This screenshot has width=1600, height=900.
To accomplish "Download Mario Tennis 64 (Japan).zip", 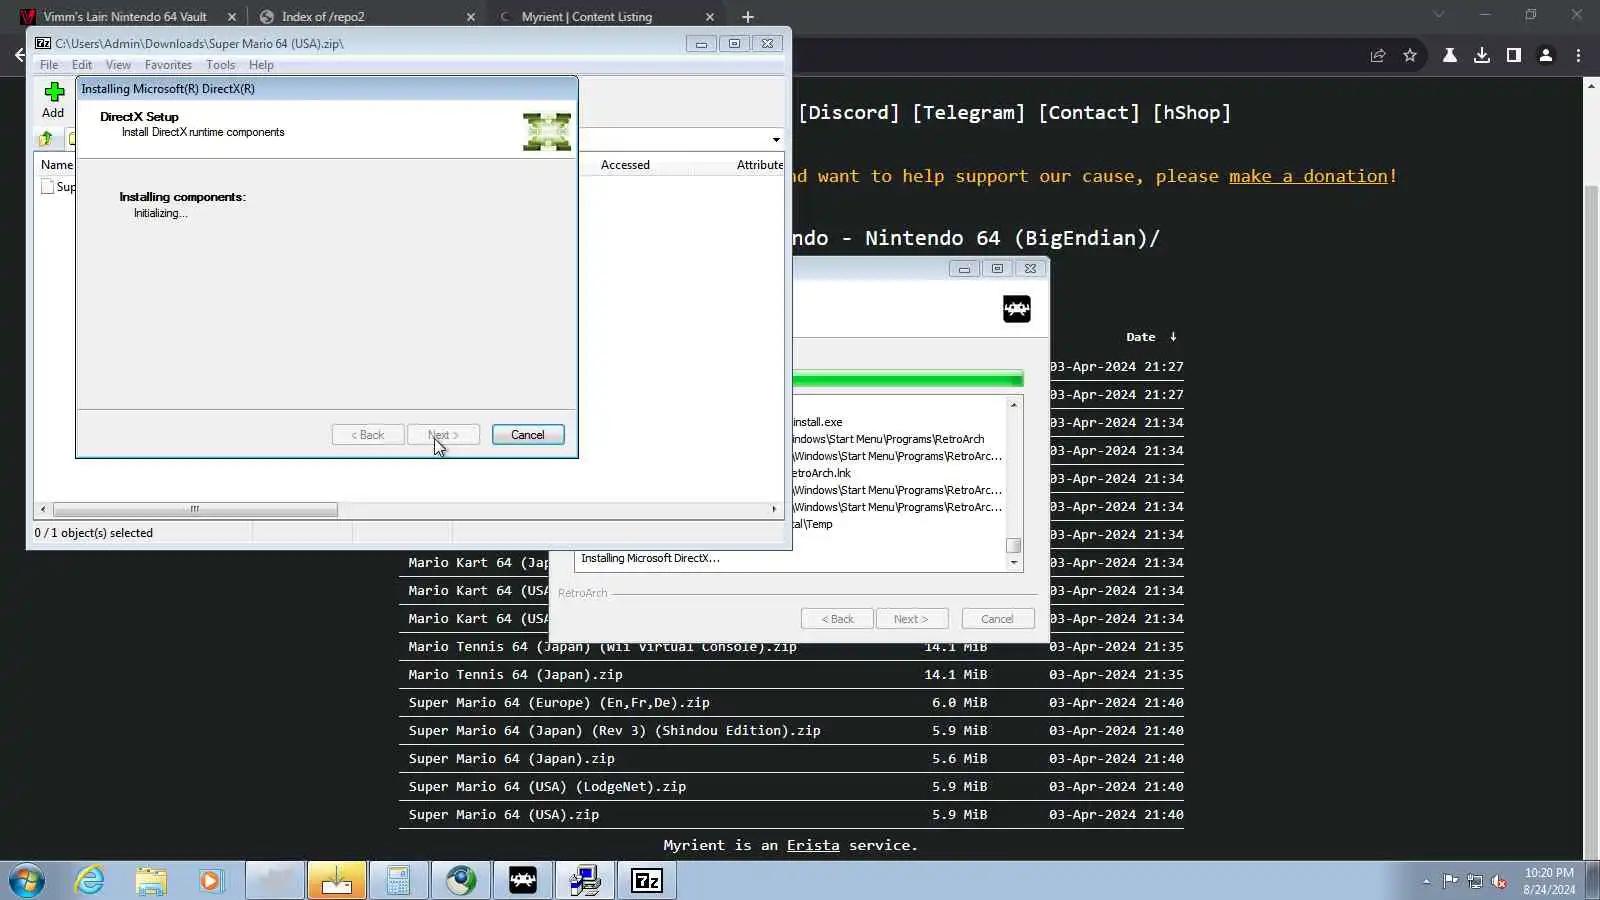I will [x=515, y=675].
